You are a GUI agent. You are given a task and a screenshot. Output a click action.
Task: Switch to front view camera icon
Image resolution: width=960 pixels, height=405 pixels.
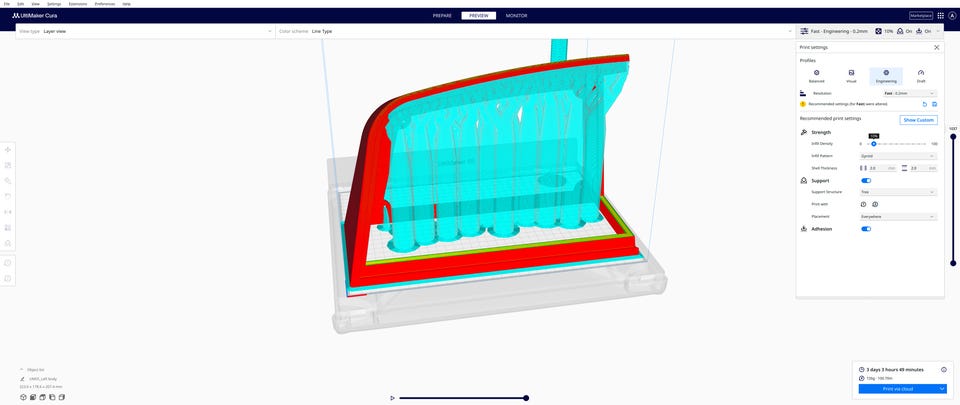33,397
